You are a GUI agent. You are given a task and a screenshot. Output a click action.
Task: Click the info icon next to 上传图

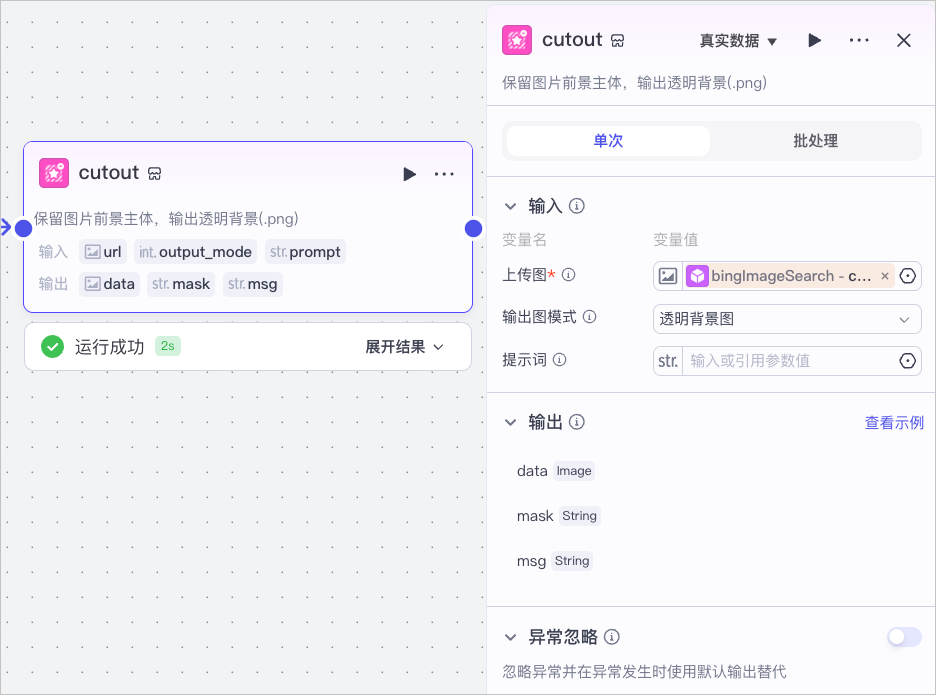pyautogui.click(x=568, y=275)
